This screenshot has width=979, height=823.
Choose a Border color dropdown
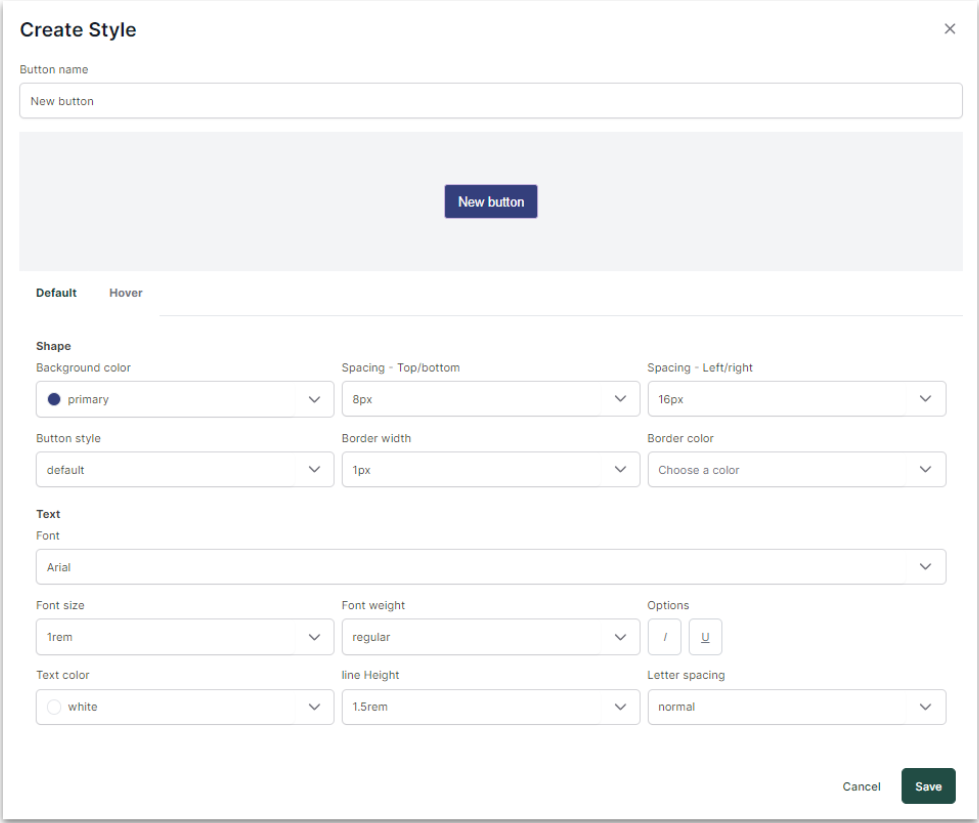coord(796,469)
